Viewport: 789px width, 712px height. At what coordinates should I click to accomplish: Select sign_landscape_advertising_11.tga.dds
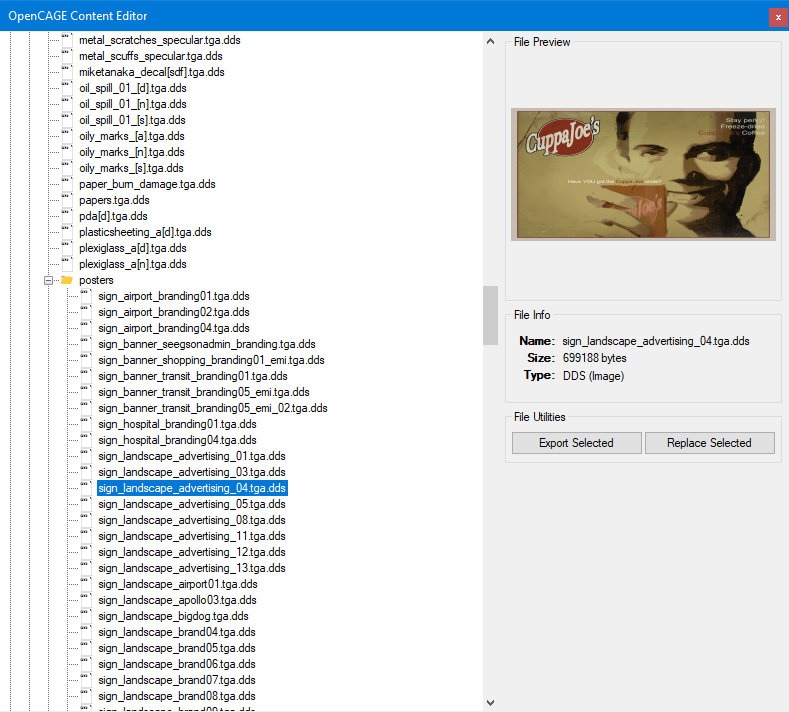[192, 536]
